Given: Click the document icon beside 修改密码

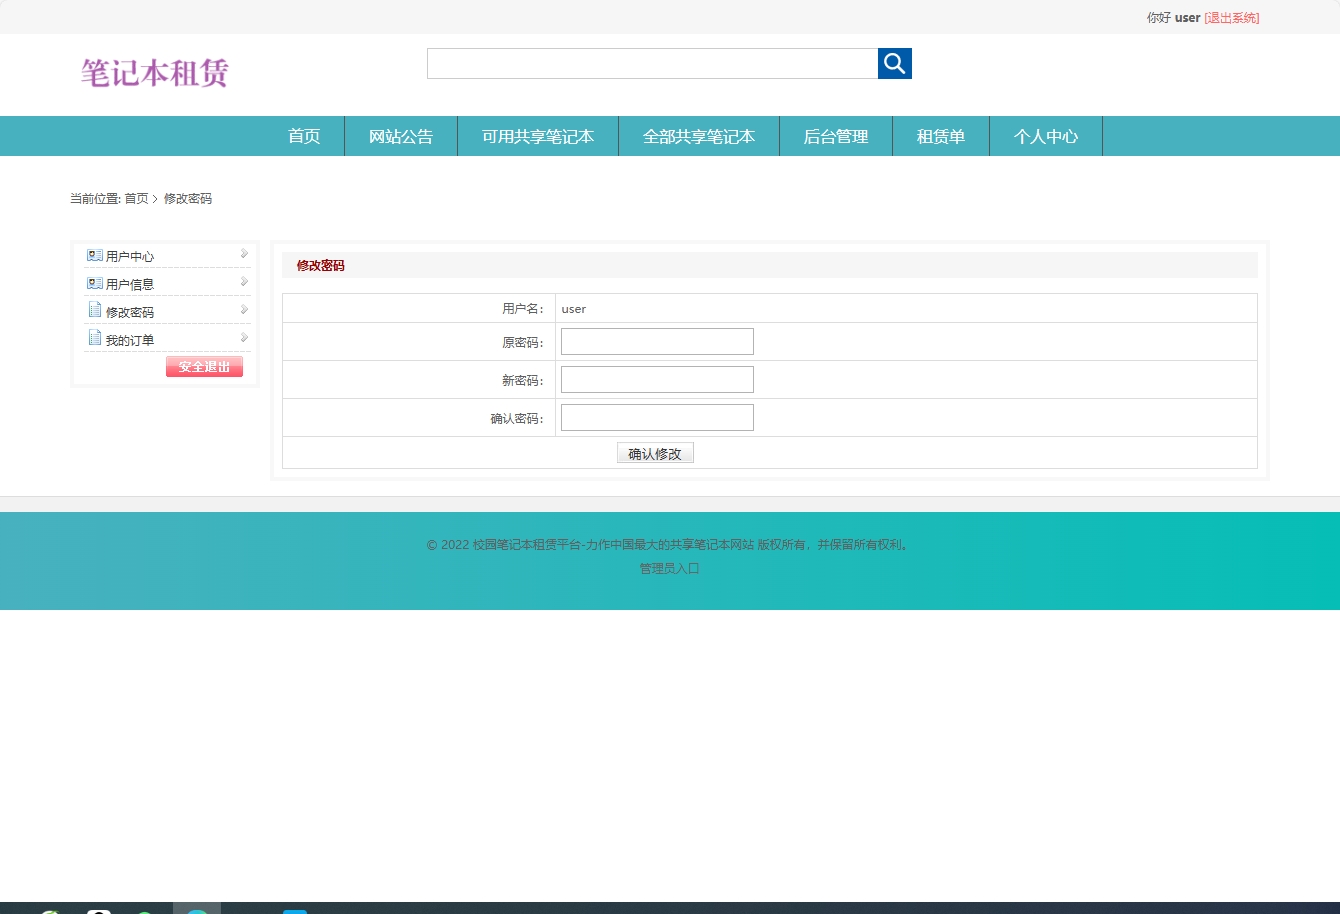Looking at the screenshot, I should point(95,310).
